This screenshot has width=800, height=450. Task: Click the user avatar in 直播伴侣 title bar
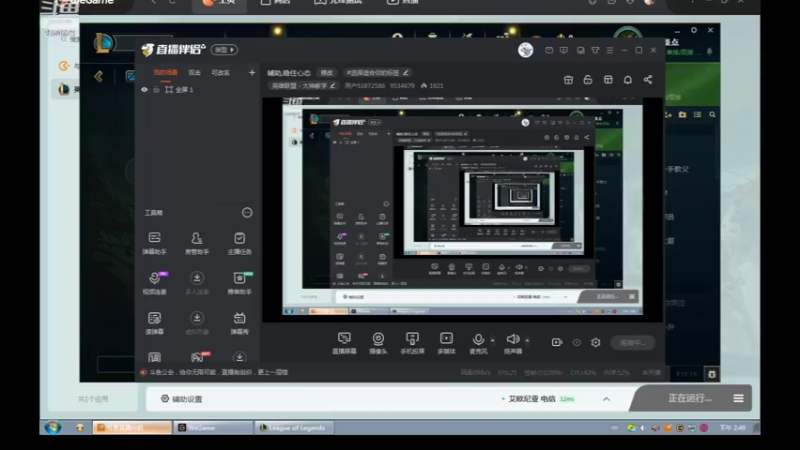coord(526,50)
